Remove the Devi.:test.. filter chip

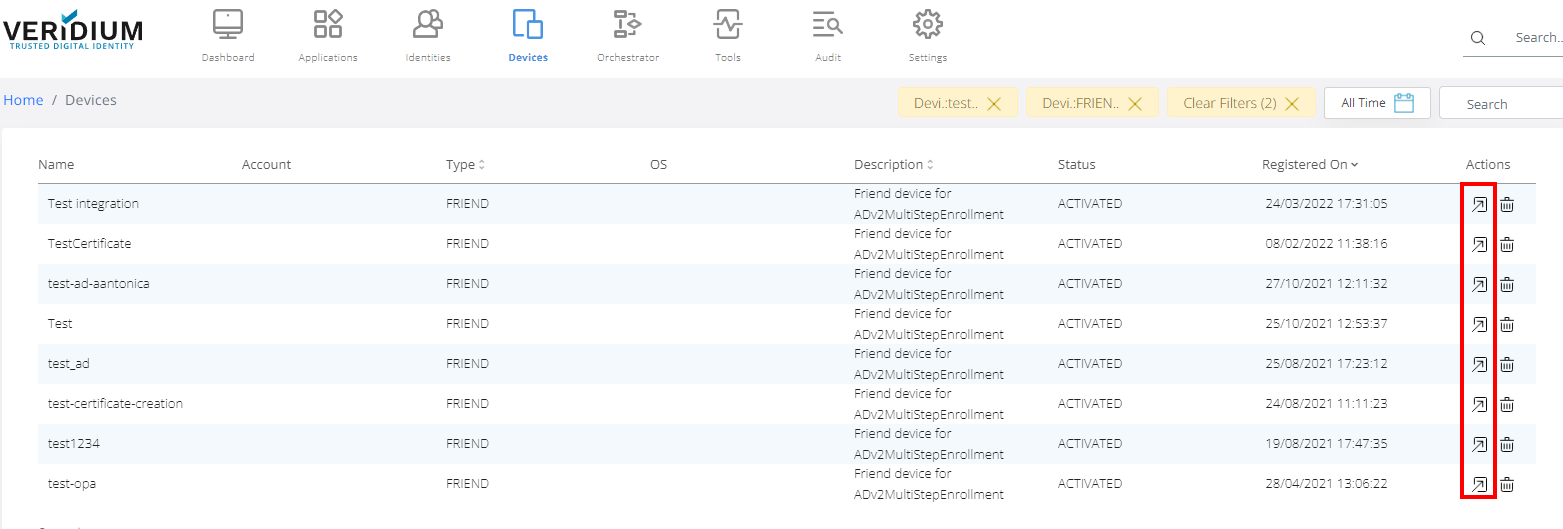[x=994, y=103]
